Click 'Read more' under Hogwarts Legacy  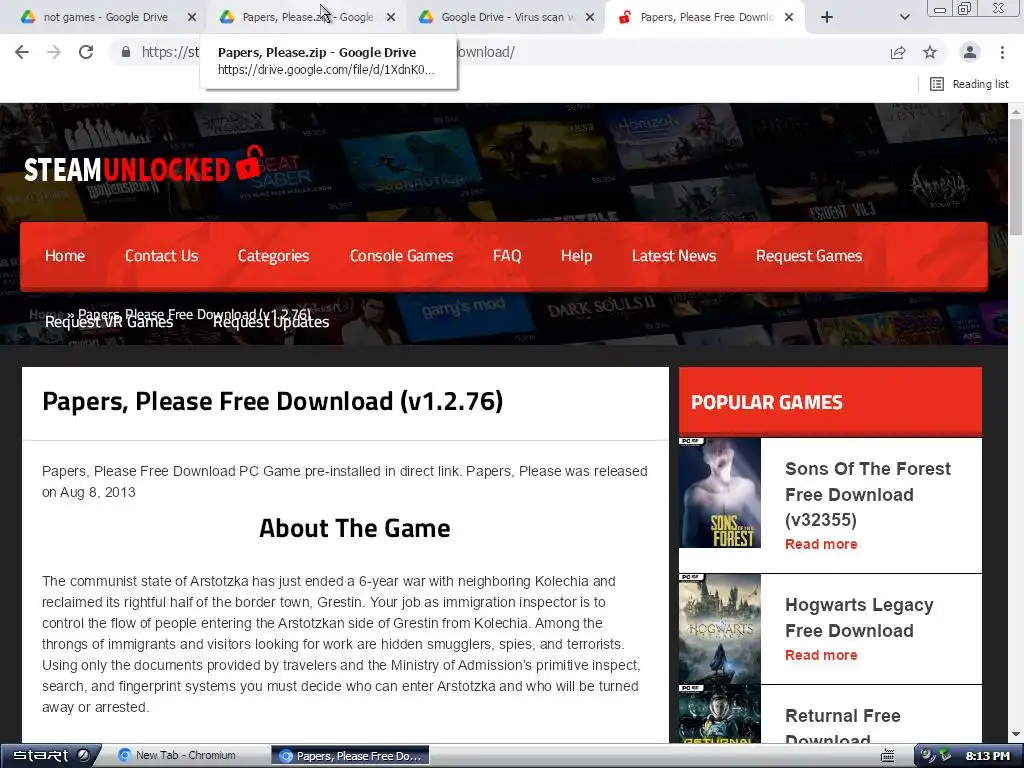821,655
